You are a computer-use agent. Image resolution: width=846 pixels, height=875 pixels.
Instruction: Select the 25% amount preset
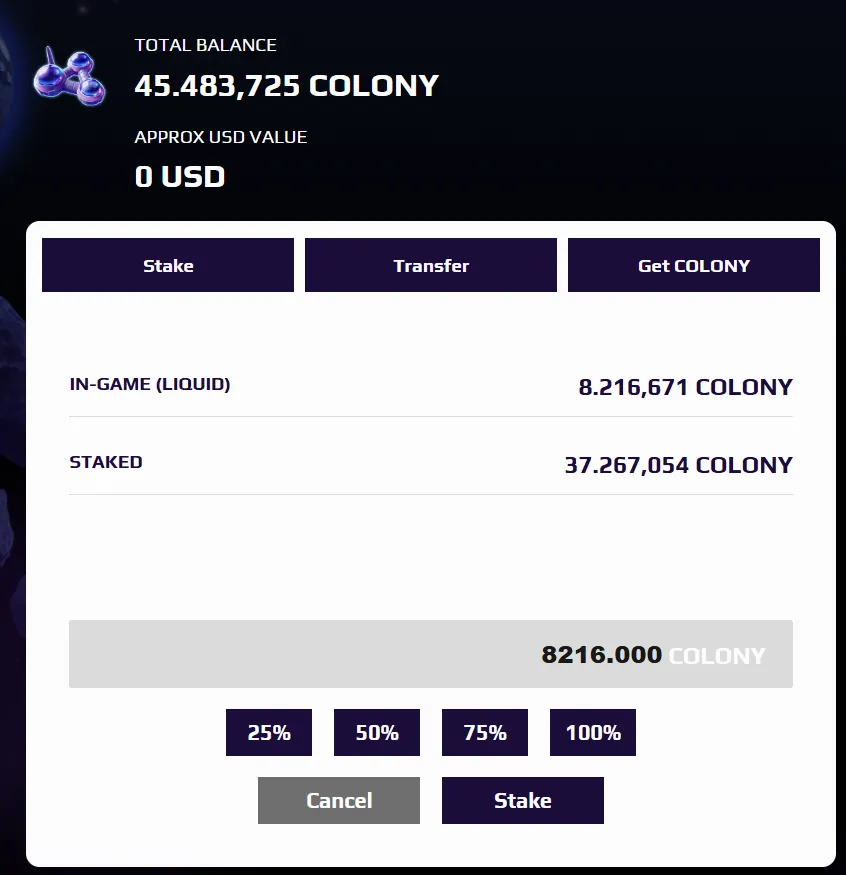coord(269,732)
